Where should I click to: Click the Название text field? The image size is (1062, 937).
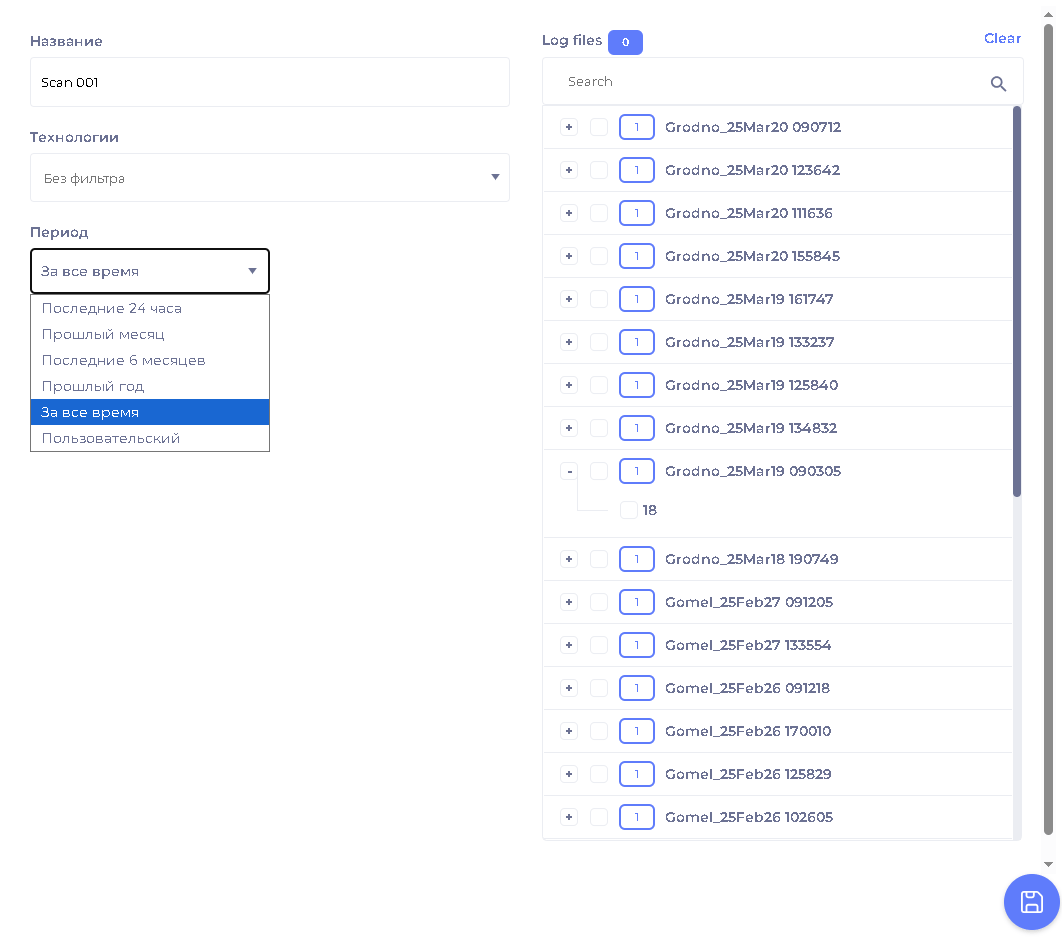[269, 82]
